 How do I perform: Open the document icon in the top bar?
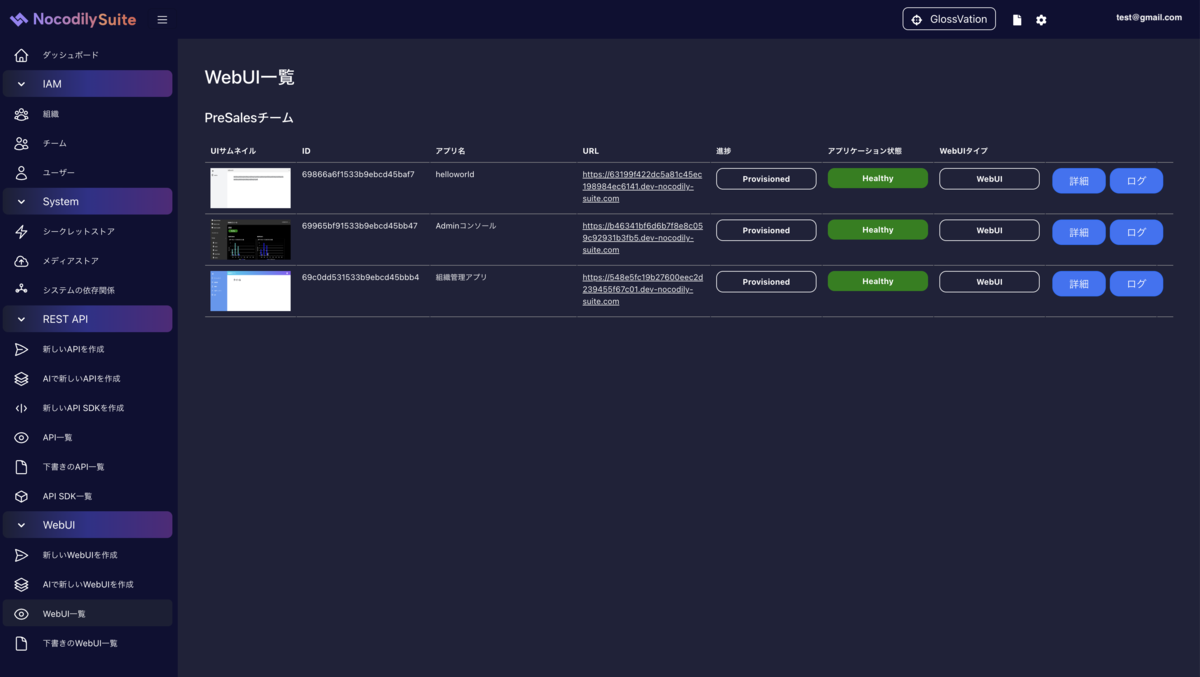click(x=1017, y=20)
